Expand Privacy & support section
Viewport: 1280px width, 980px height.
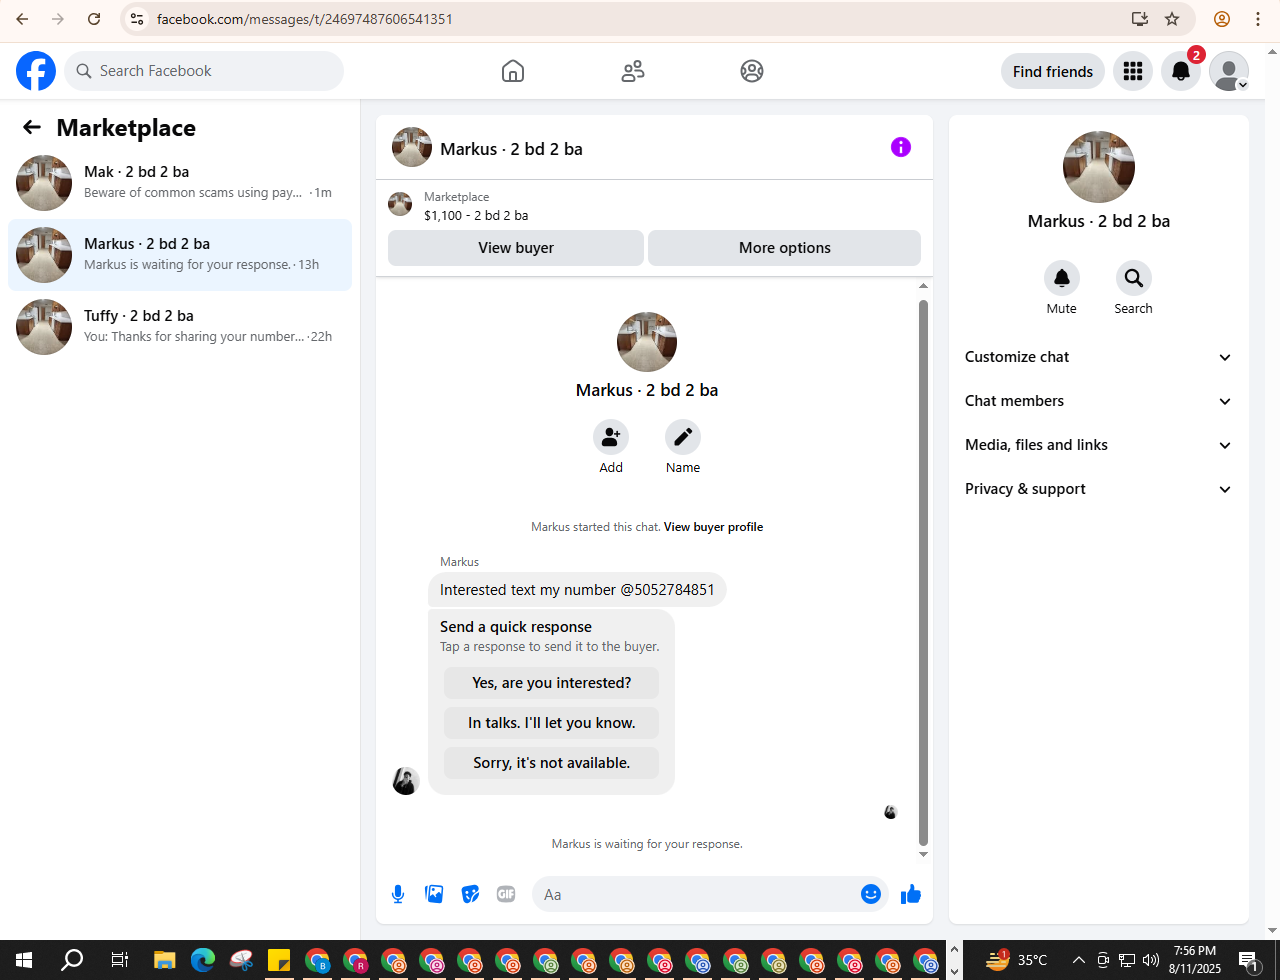pyautogui.click(x=1098, y=489)
